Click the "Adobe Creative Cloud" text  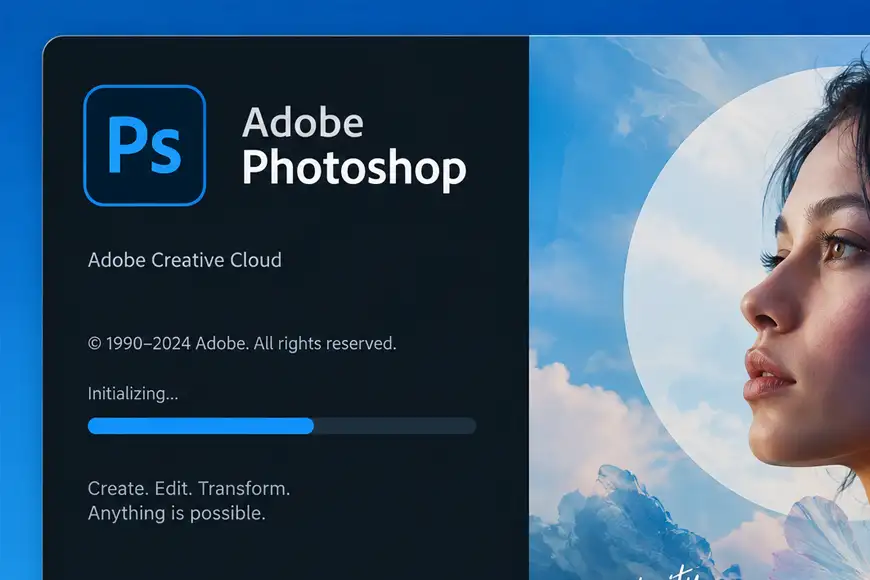185,260
